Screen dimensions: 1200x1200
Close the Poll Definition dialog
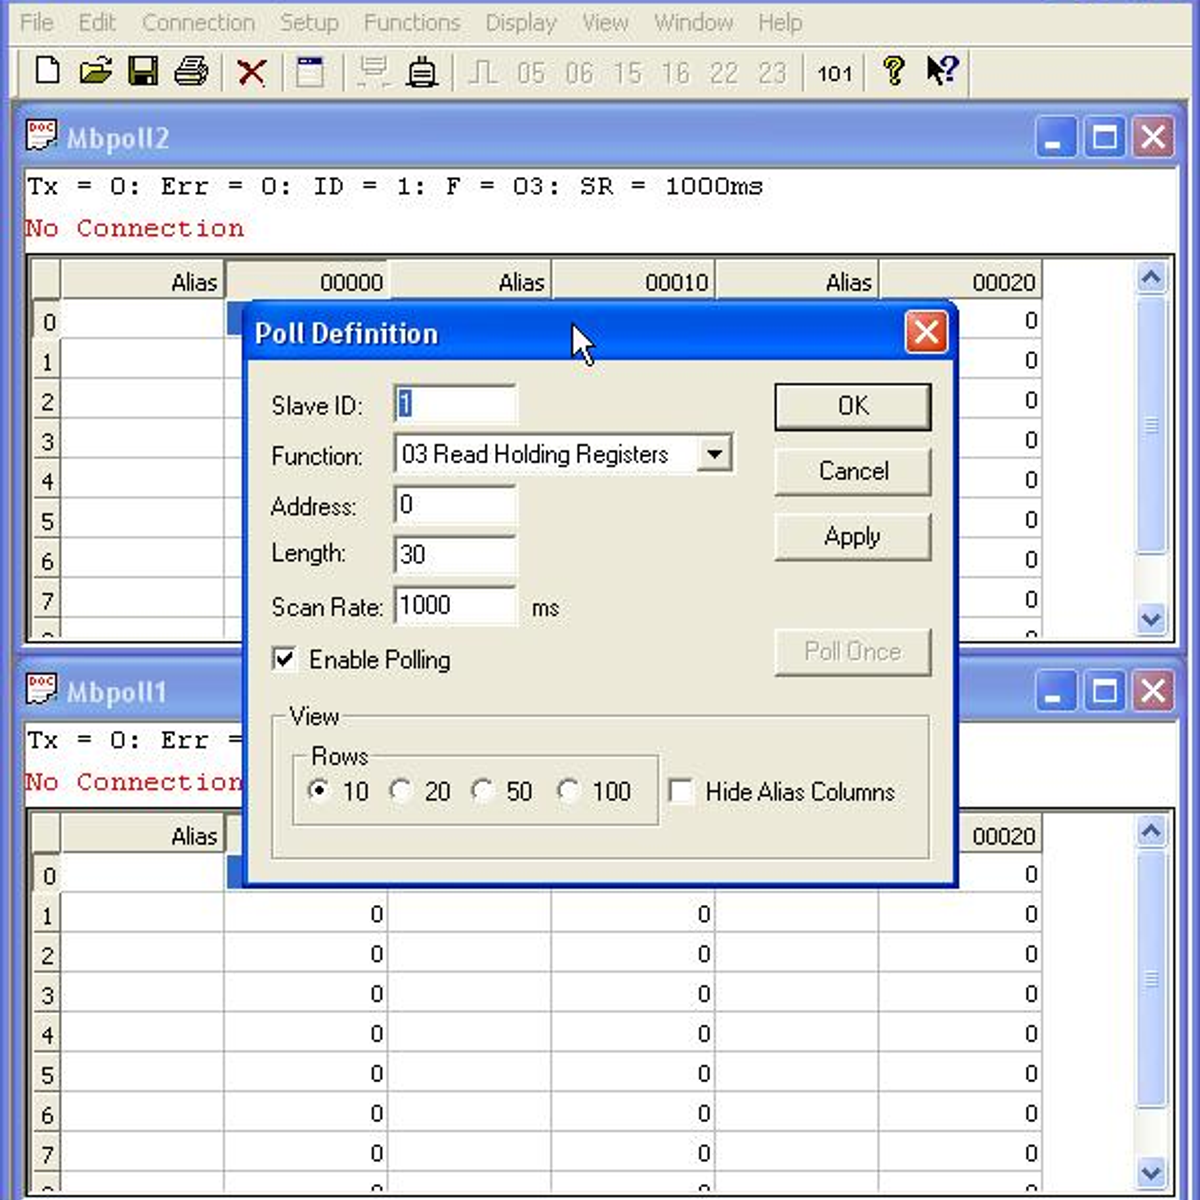[926, 331]
